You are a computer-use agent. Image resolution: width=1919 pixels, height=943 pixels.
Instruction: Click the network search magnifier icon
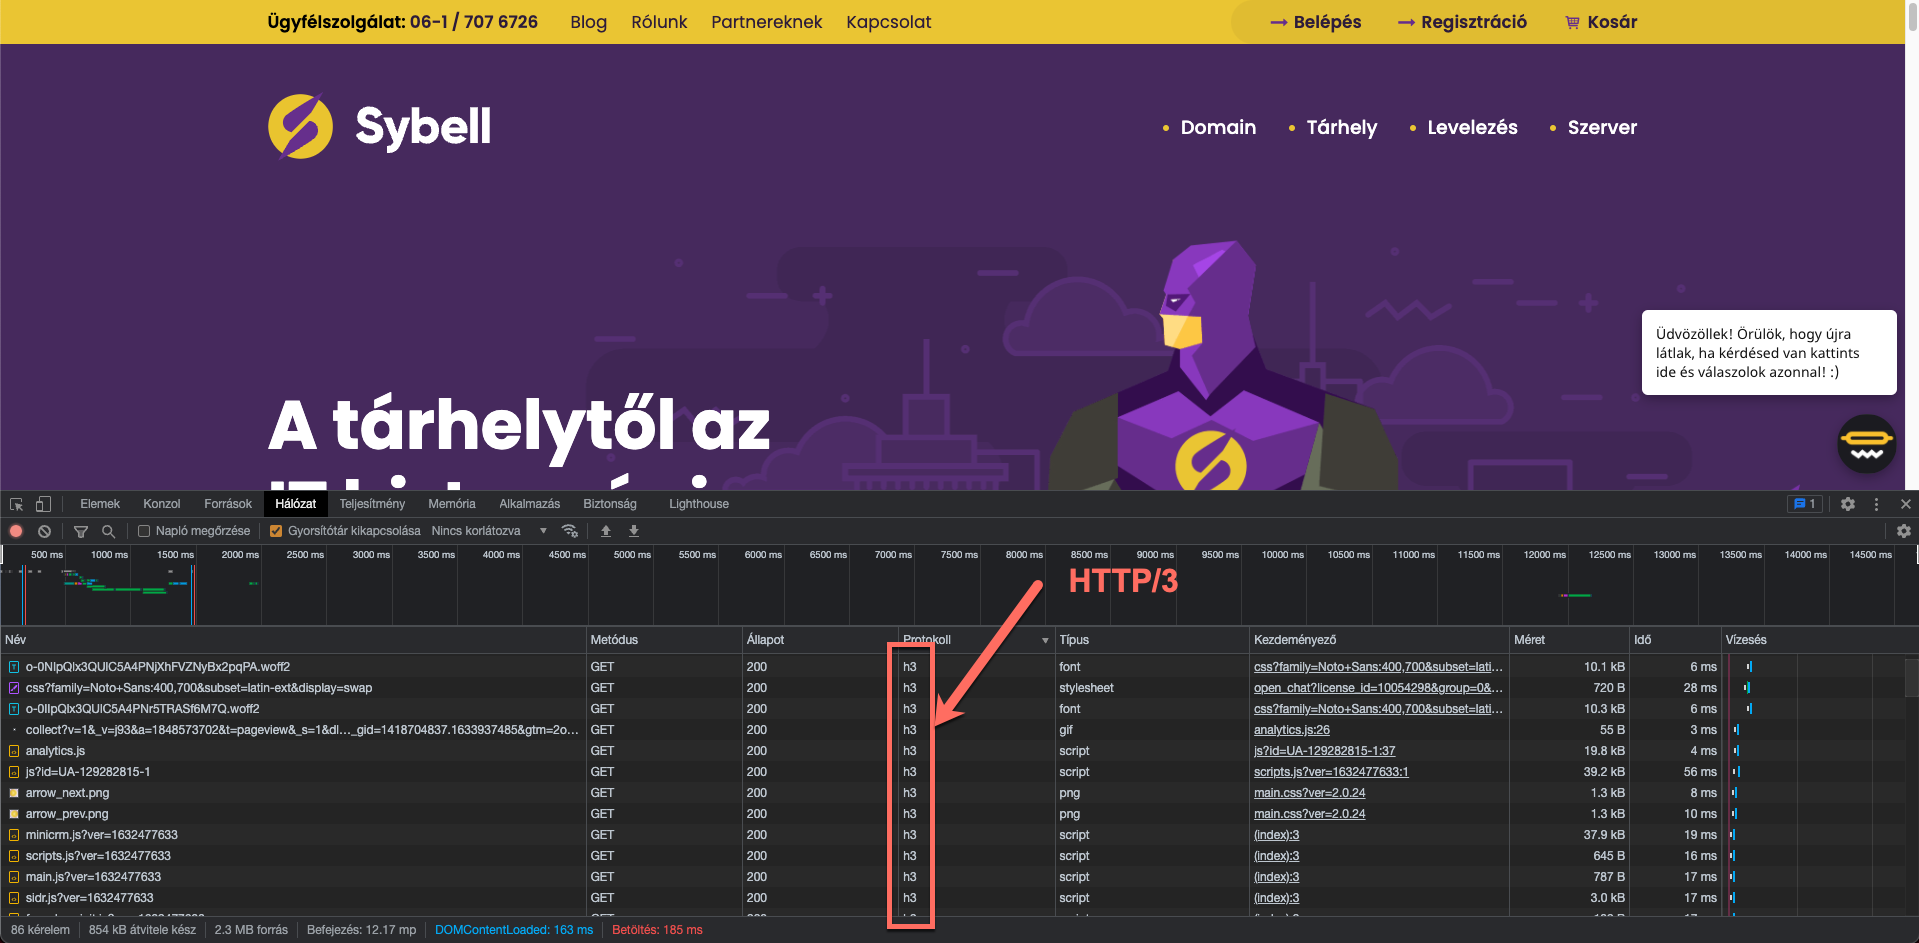pos(108,531)
